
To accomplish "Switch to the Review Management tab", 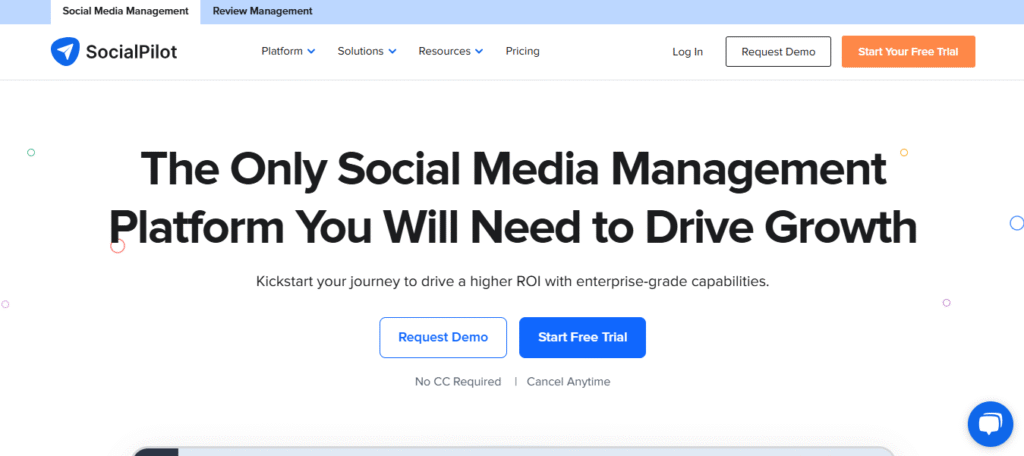I will tap(262, 11).
